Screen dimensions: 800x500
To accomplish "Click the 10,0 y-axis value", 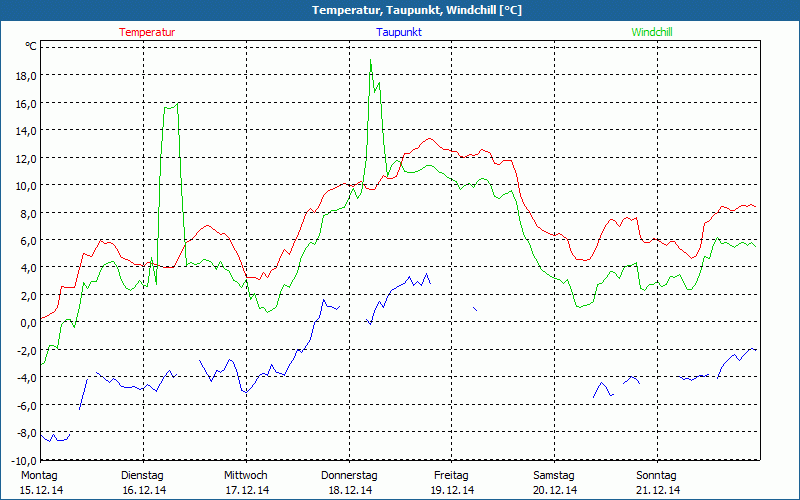I will [25, 185].
